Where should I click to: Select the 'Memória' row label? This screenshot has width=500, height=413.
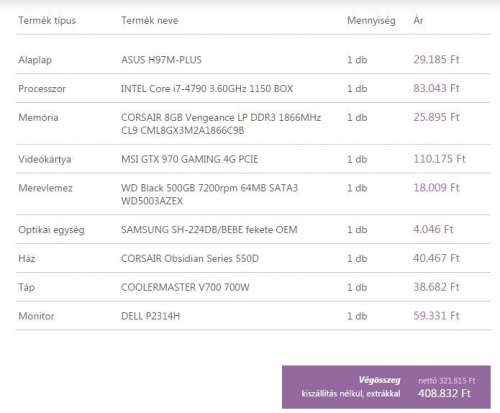pyautogui.click(x=38, y=117)
